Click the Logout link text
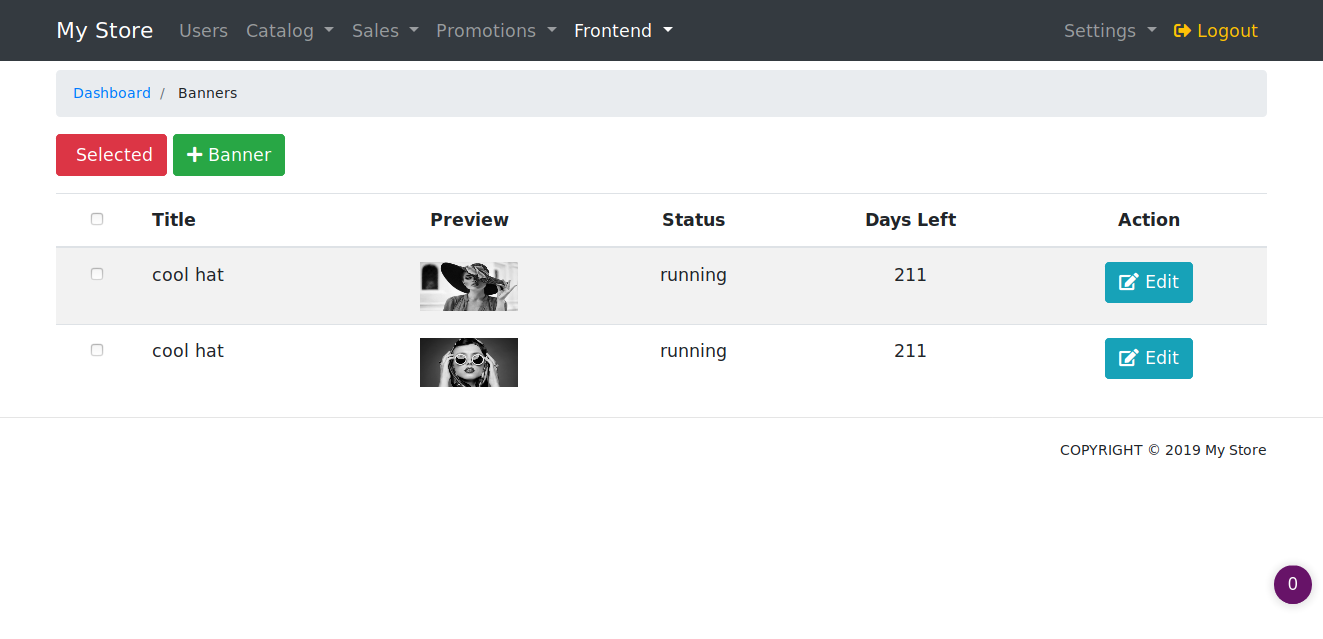The image size is (1323, 639). coord(1227,31)
